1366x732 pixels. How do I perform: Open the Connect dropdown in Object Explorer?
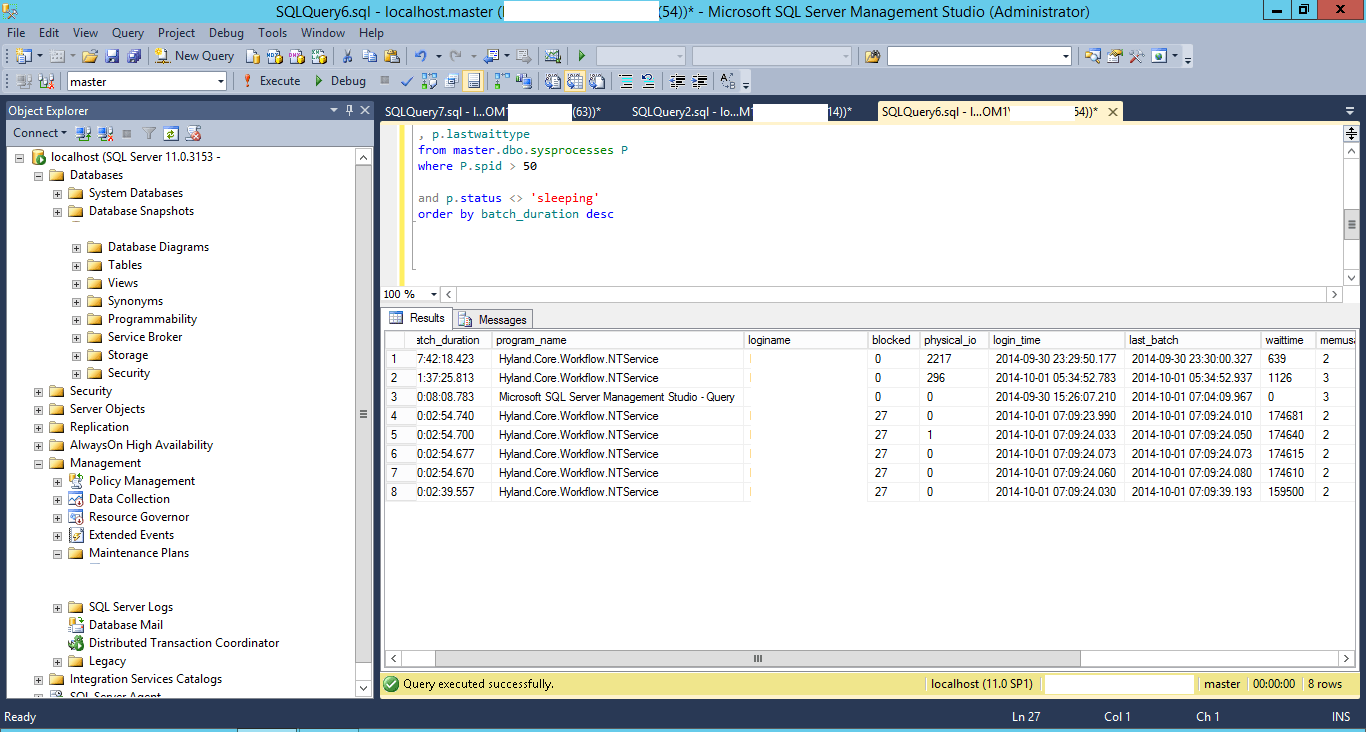[x=40, y=133]
